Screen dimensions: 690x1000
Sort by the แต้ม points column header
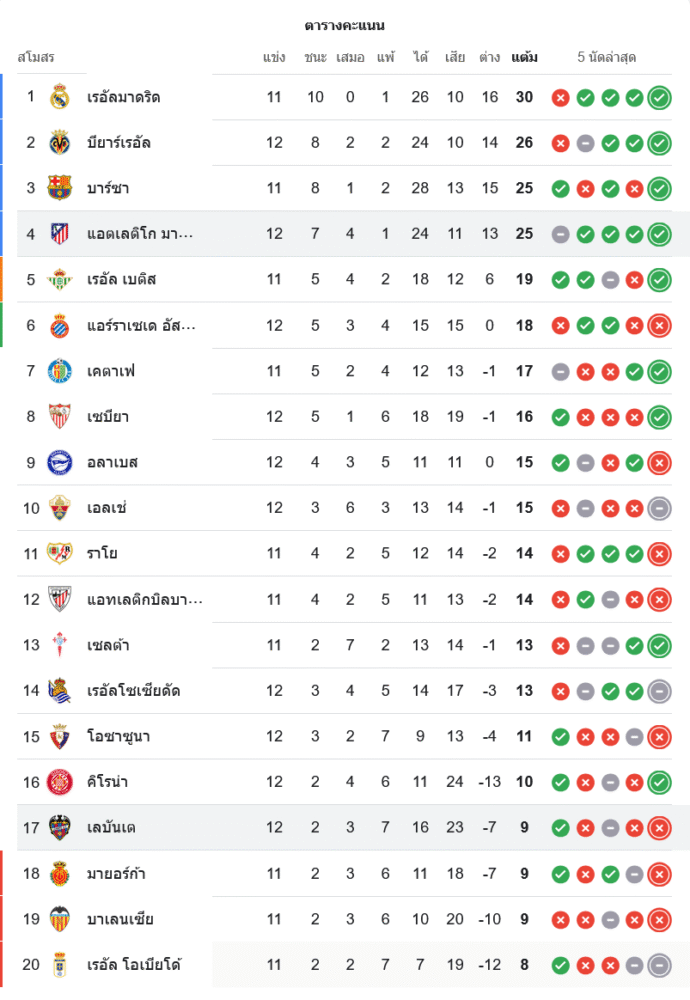click(524, 58)
